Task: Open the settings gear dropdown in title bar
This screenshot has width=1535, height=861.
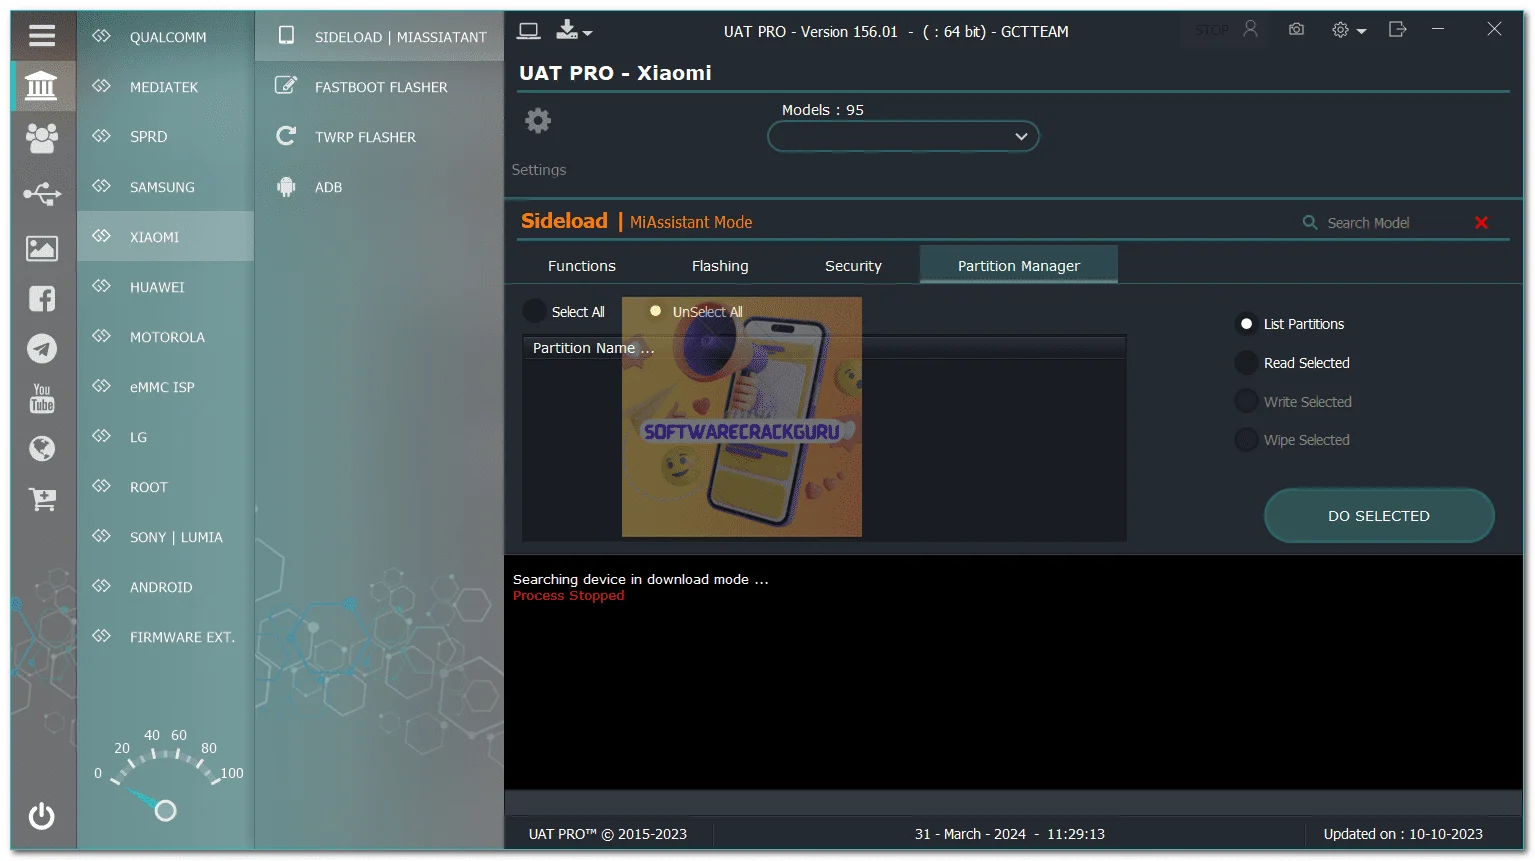Action: (1348, 31)
